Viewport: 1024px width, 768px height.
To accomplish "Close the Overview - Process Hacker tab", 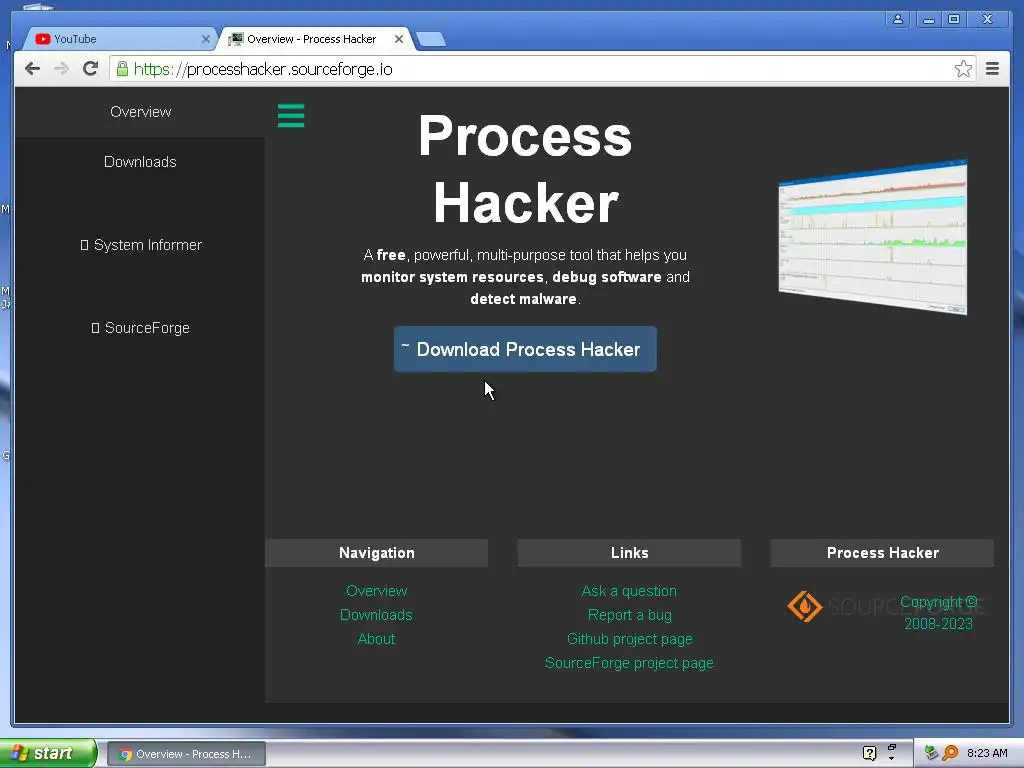I will pos(398,39).
